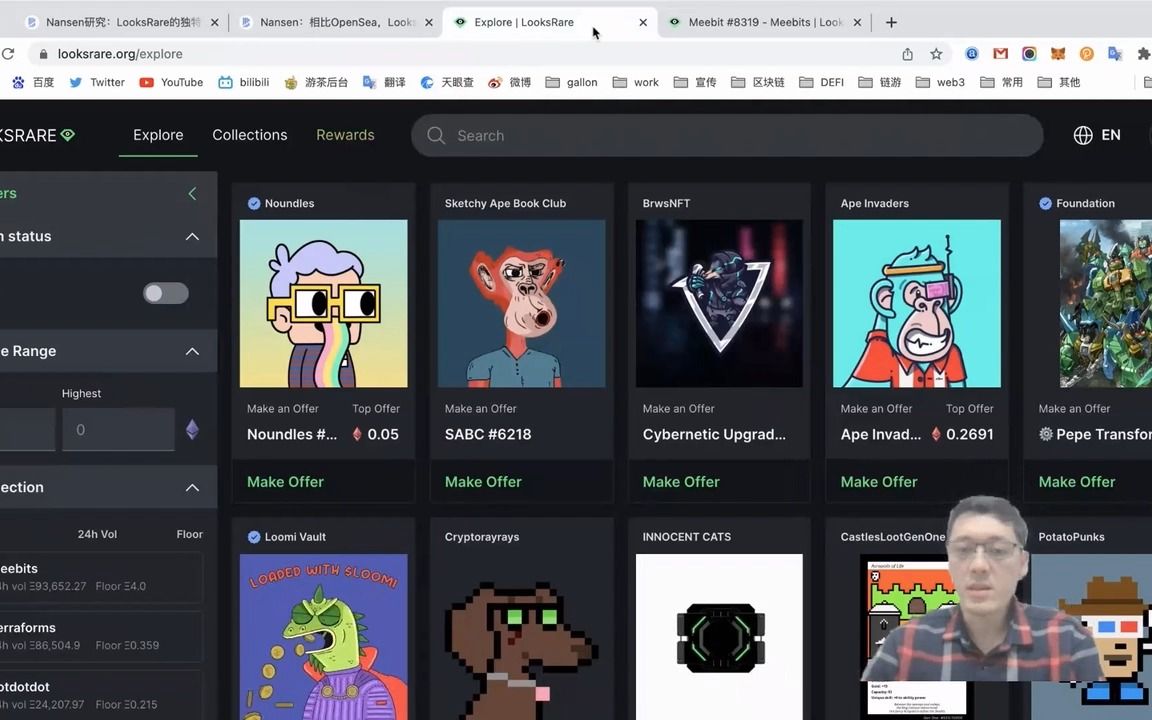Open the Gmail extension icon
This screenshot has width=1152, height=720.
tap(1000, 54)
